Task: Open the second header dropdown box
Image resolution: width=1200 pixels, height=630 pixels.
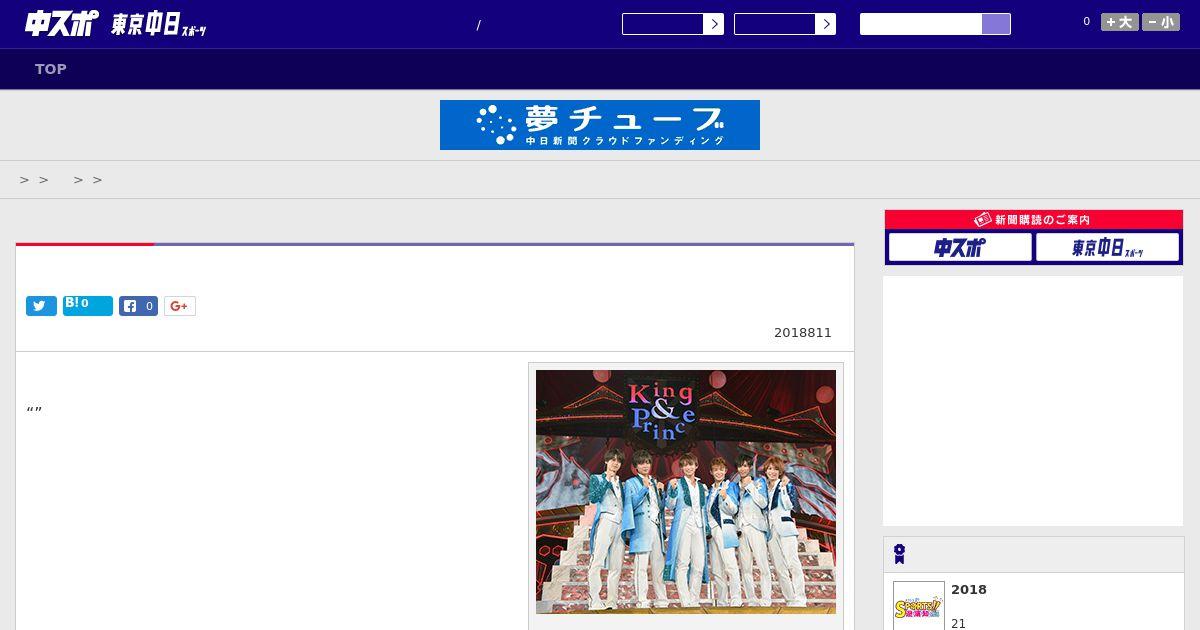Action: click(x=784, y=24)
